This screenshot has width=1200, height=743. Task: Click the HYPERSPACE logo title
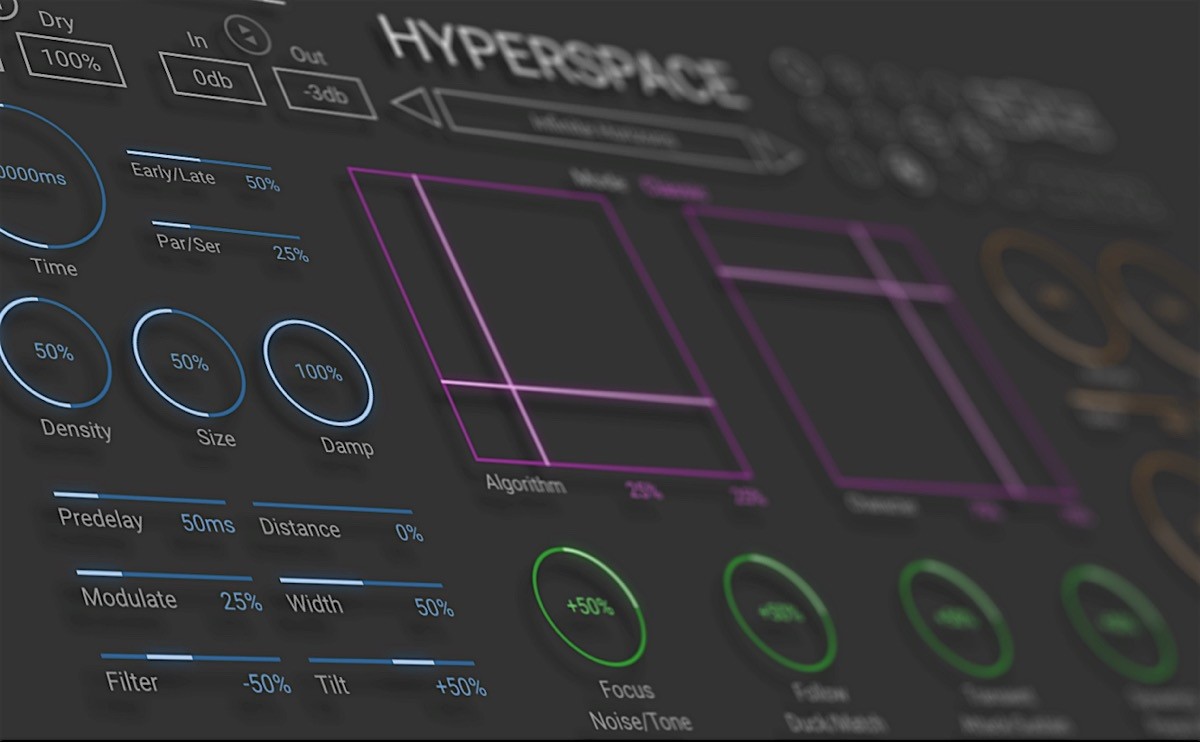pos(563,62)
